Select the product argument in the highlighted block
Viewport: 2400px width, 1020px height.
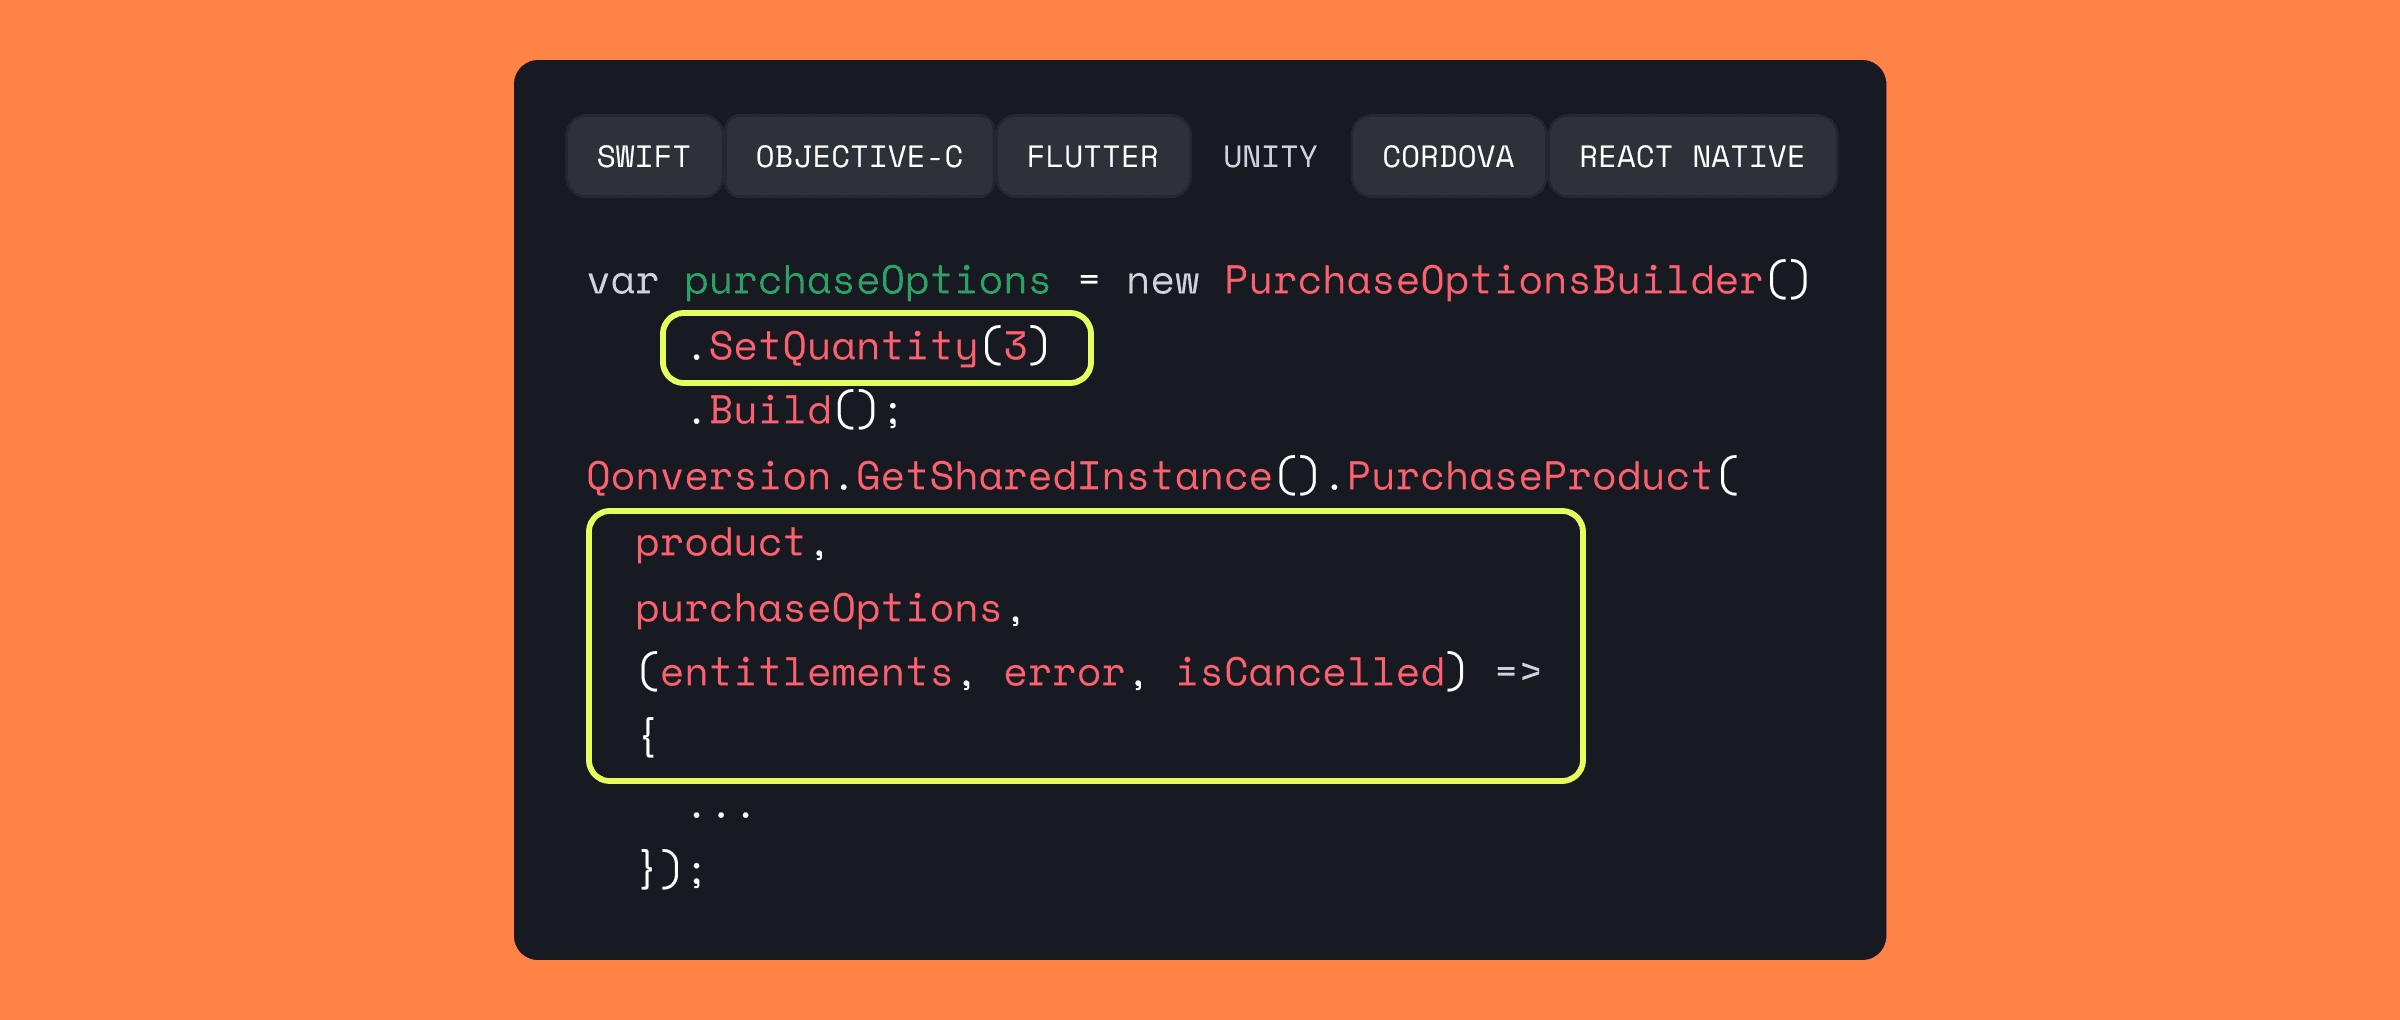[x=720, y=541]
